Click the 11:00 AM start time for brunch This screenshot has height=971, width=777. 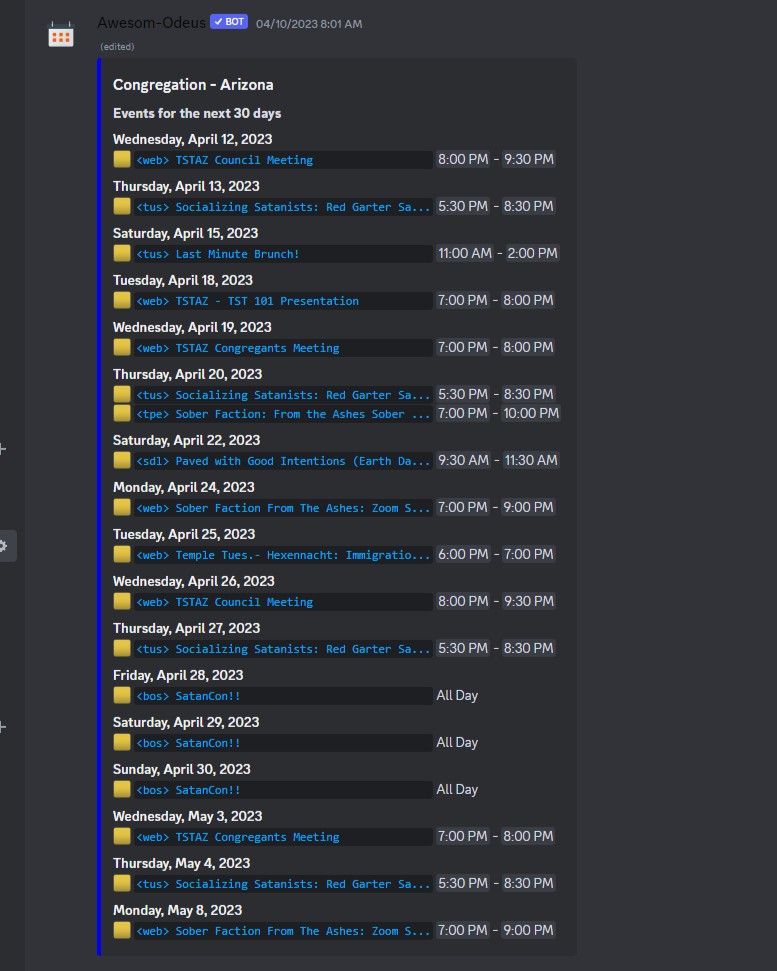tap(465, 253)
